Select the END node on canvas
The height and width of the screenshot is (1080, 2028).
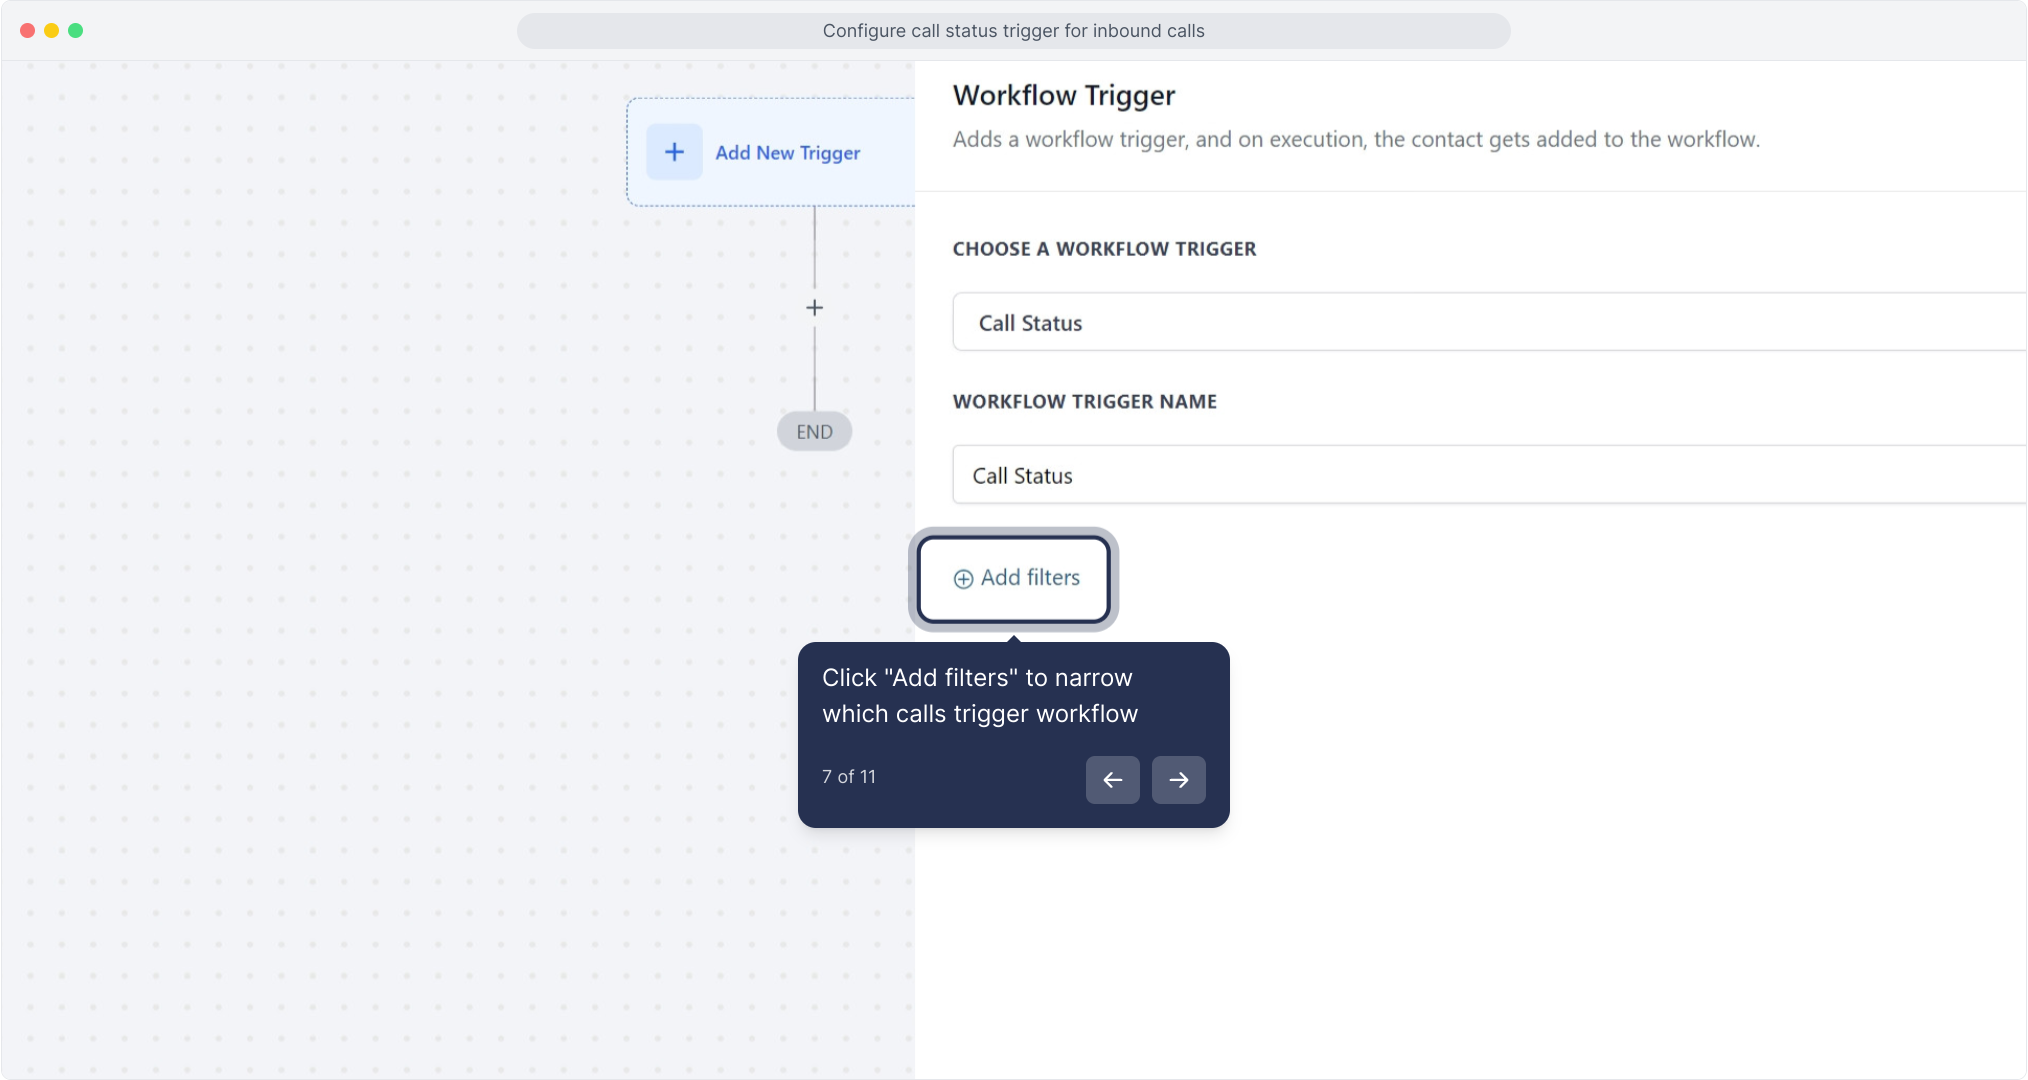tap(814, 432)
